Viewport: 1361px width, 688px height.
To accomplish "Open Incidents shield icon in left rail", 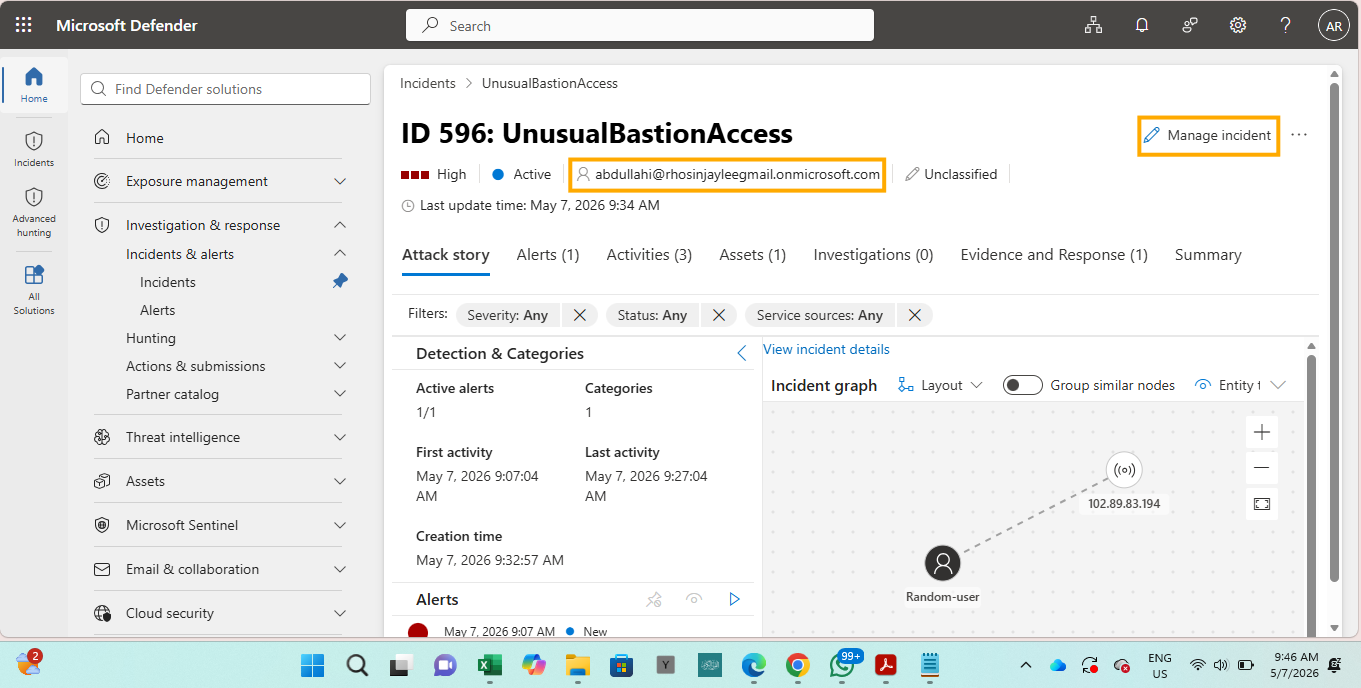I will tap(34, 149).
